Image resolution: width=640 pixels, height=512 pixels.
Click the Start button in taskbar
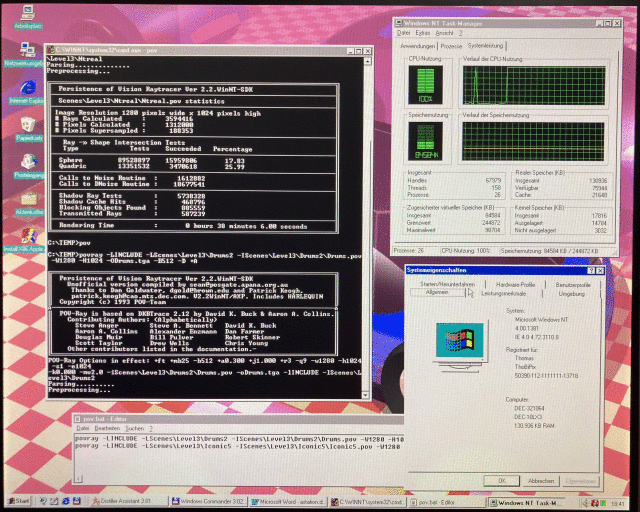point(19,501)
